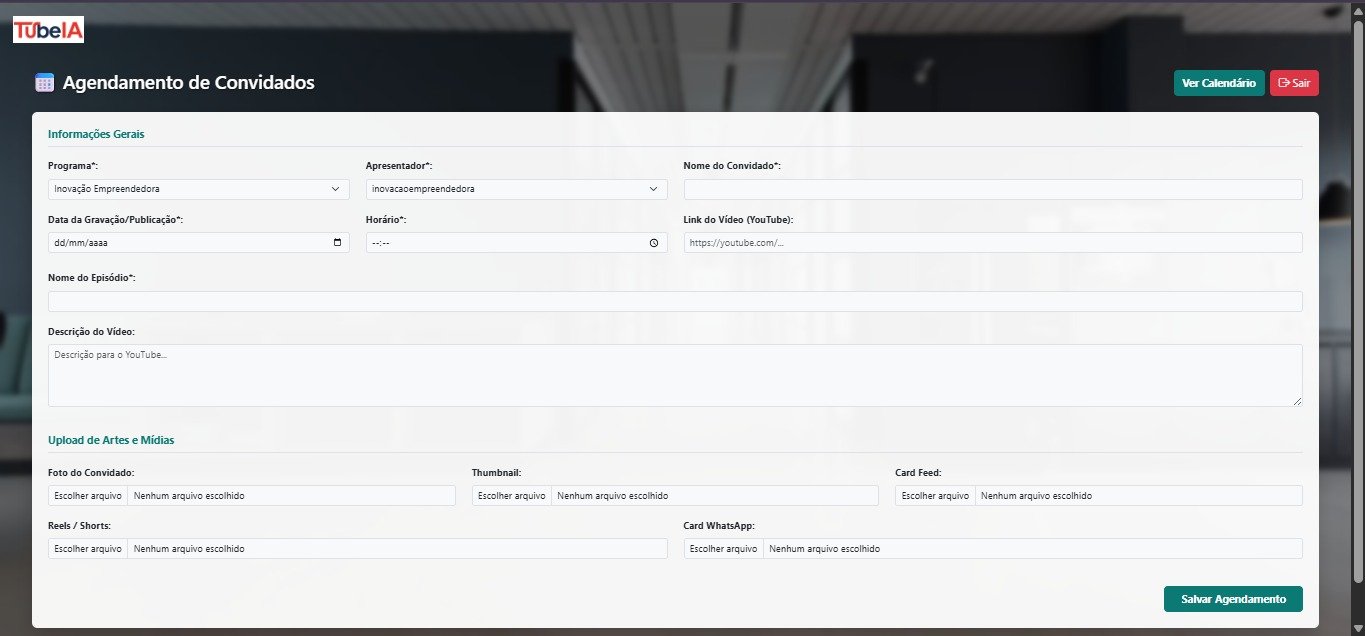Open the Ver Calendário view
Screen dimensions: 1365x636
(1219, 83)
